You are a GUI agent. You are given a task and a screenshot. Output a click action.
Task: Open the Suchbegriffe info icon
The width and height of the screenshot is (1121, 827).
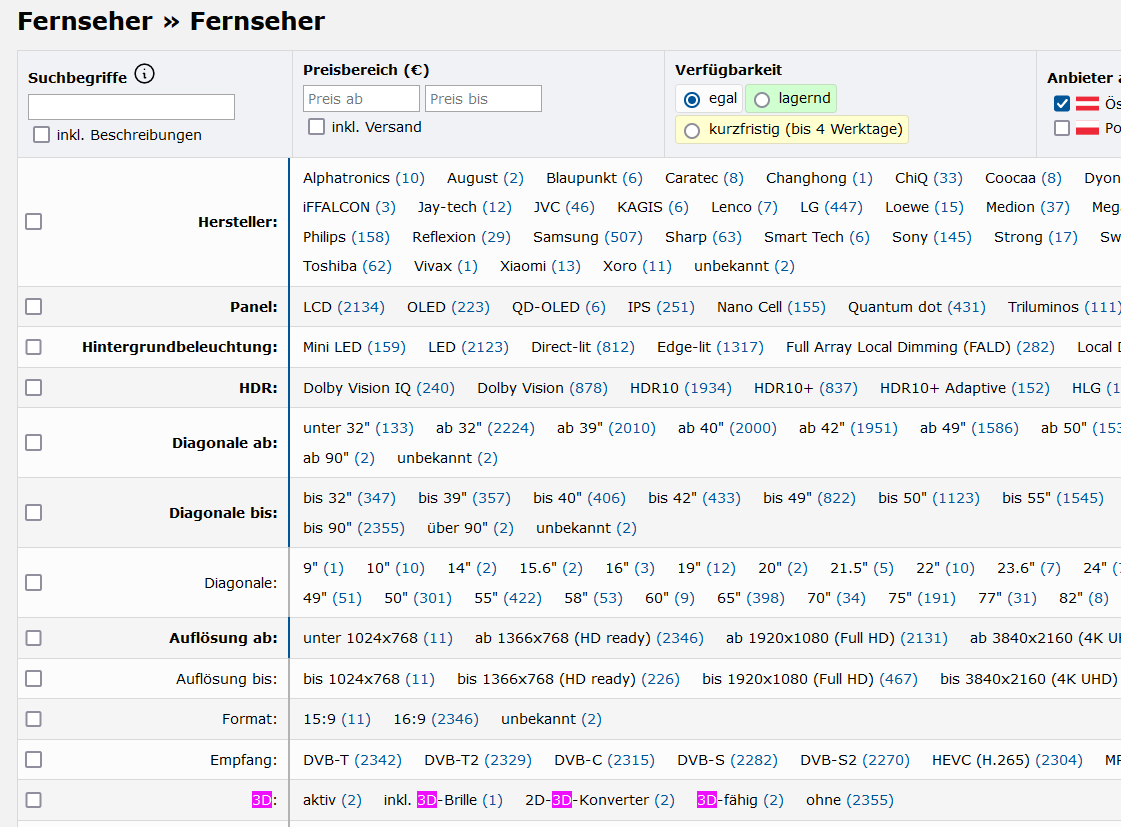[144, 74]
